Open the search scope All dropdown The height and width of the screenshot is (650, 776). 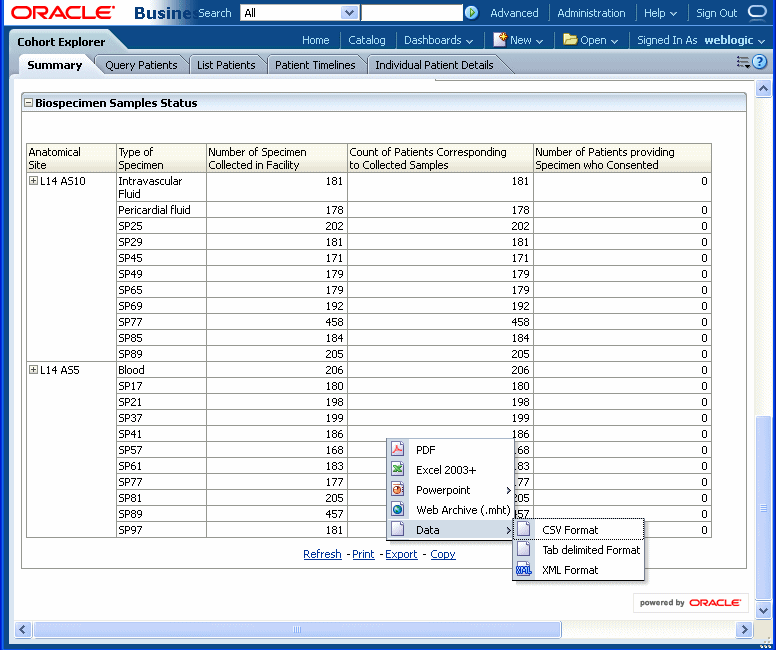(x=348, y=13)
